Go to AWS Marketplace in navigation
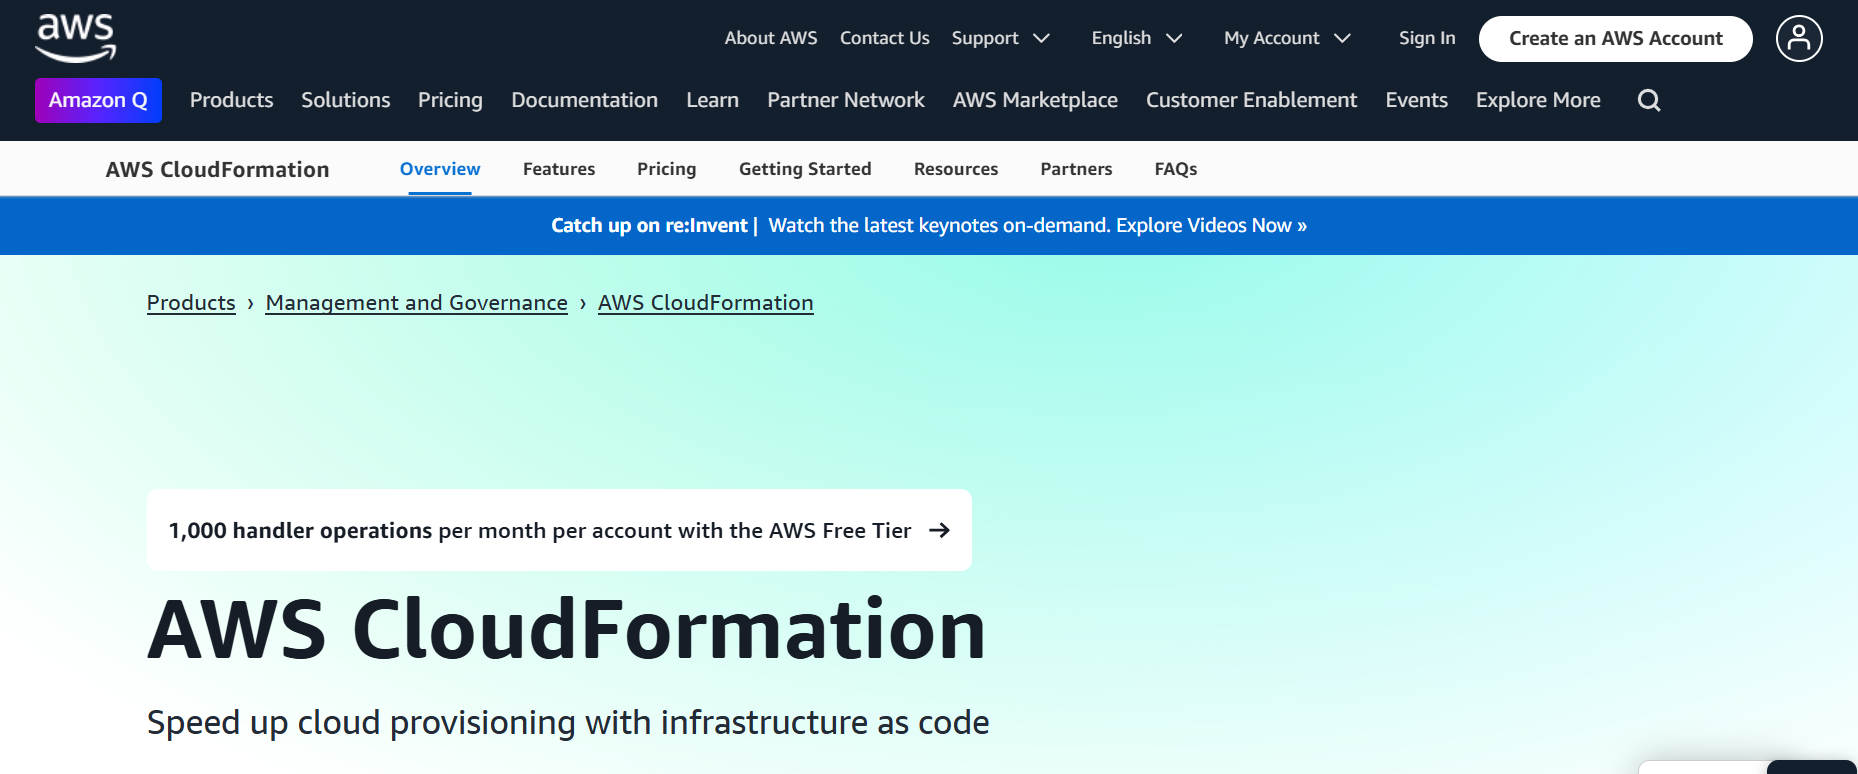Screen dimensions: 1858x774 1034,100
